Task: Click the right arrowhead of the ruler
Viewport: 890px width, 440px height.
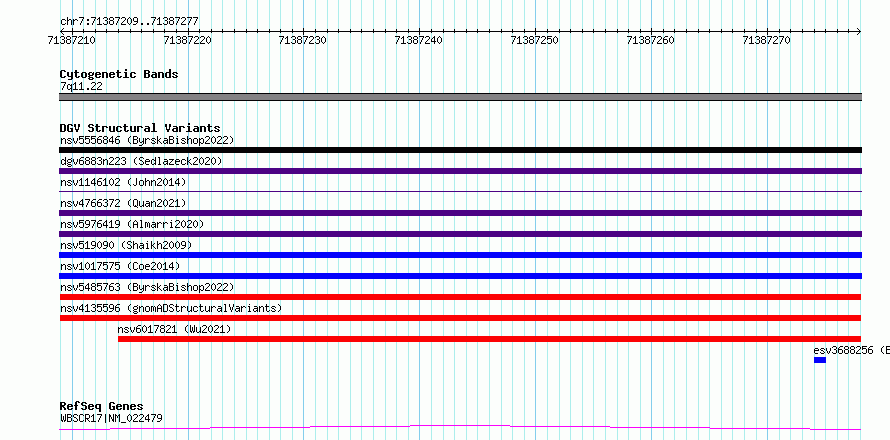Action: (x=859, y=31)
